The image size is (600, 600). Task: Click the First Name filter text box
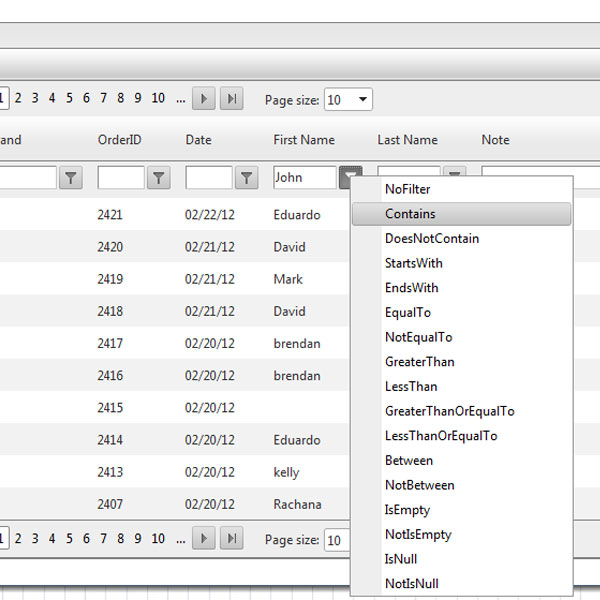pyautogui.click(x=304, y=178)
